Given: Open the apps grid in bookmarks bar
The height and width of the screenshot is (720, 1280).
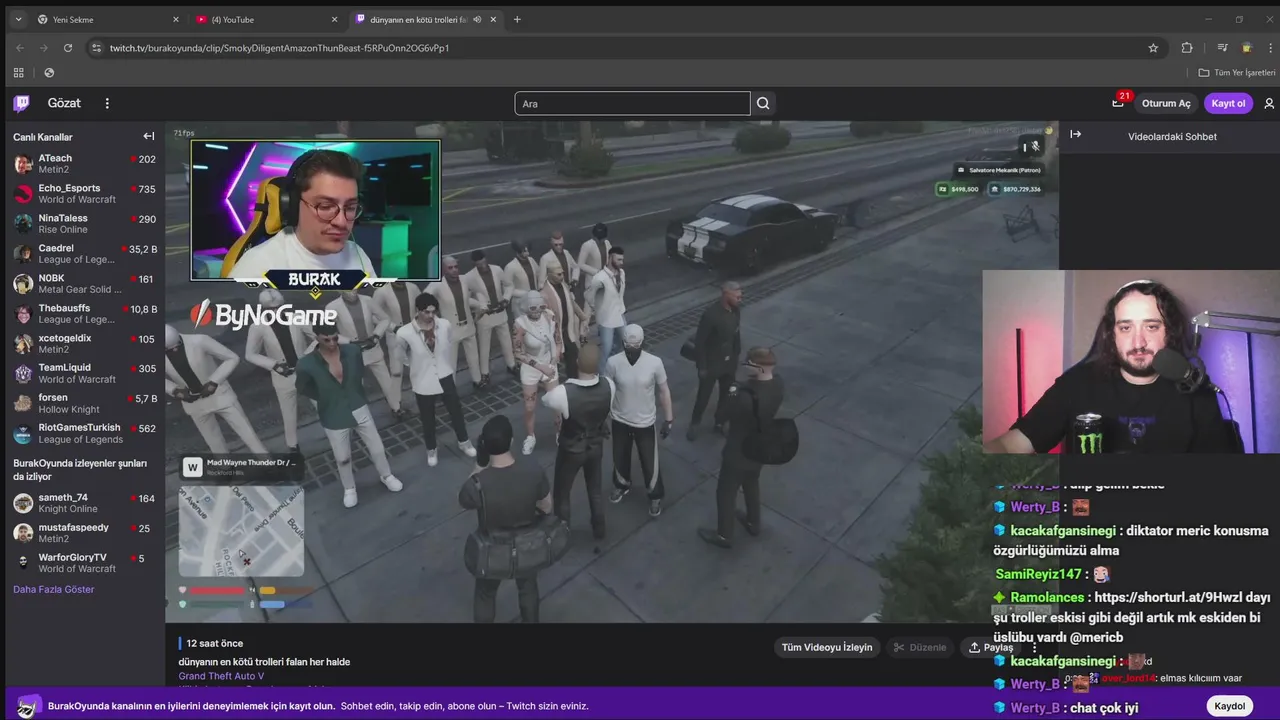Looking at the screenshot, I should click(18, 72).
